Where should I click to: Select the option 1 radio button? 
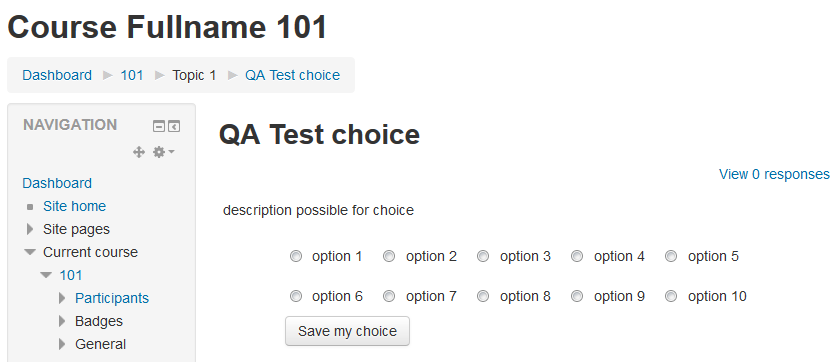295,256
